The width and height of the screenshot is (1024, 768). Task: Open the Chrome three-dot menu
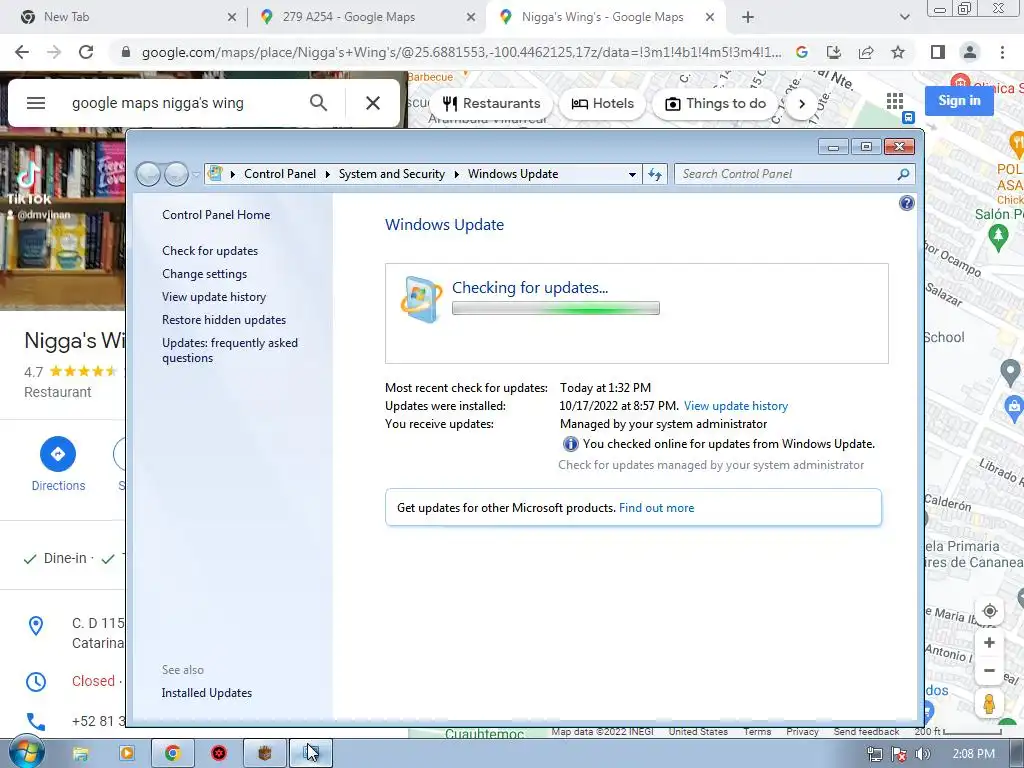pos(1002,52)
